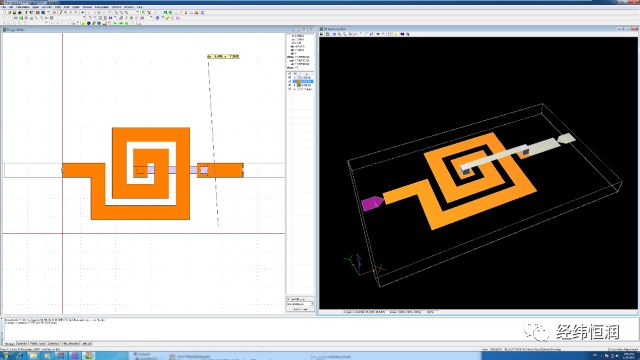This screenshot has height=360, width=640.
Task: Click the dark binoculars icon in 3D view toolbar
Action: point(402,34)
